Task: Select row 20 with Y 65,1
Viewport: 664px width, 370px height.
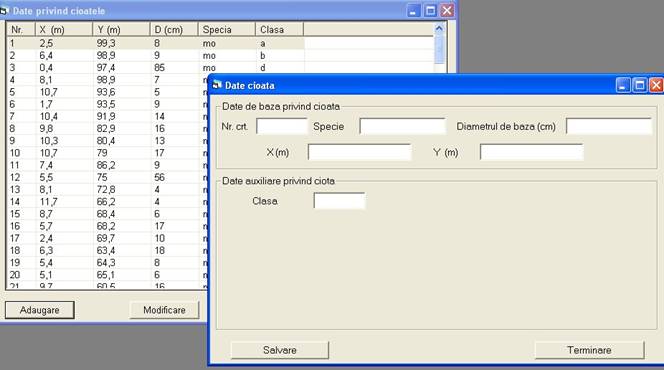Action: pos(107,275)
